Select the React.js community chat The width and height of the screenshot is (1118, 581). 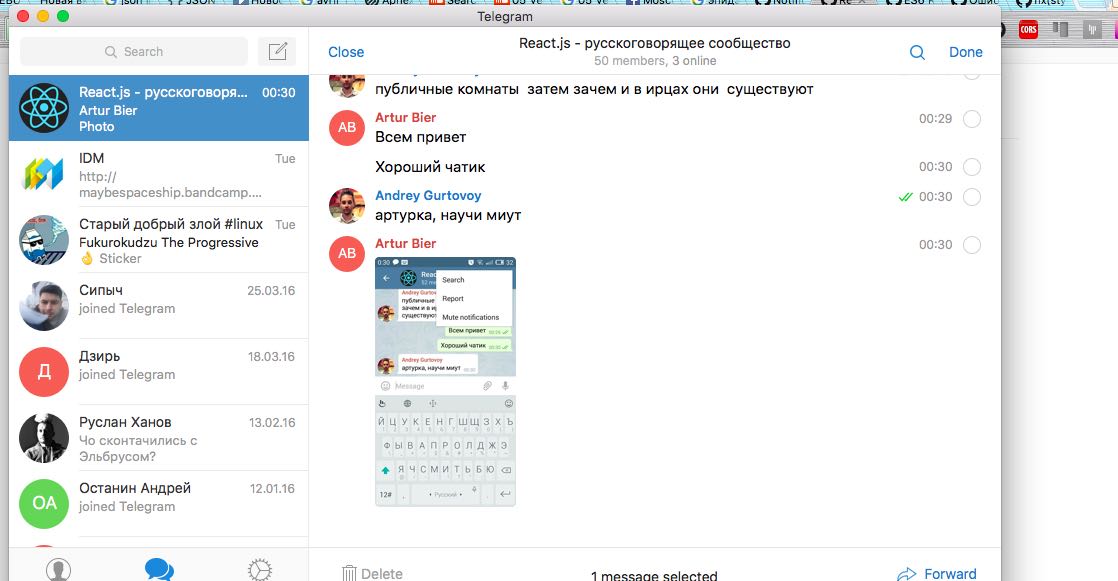pos(159,108)
